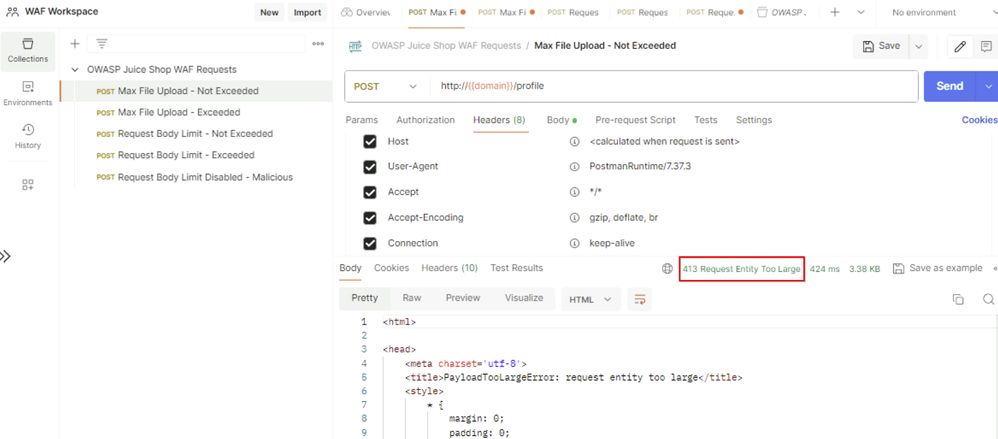Click the info icon next to User-Agent

575,167
